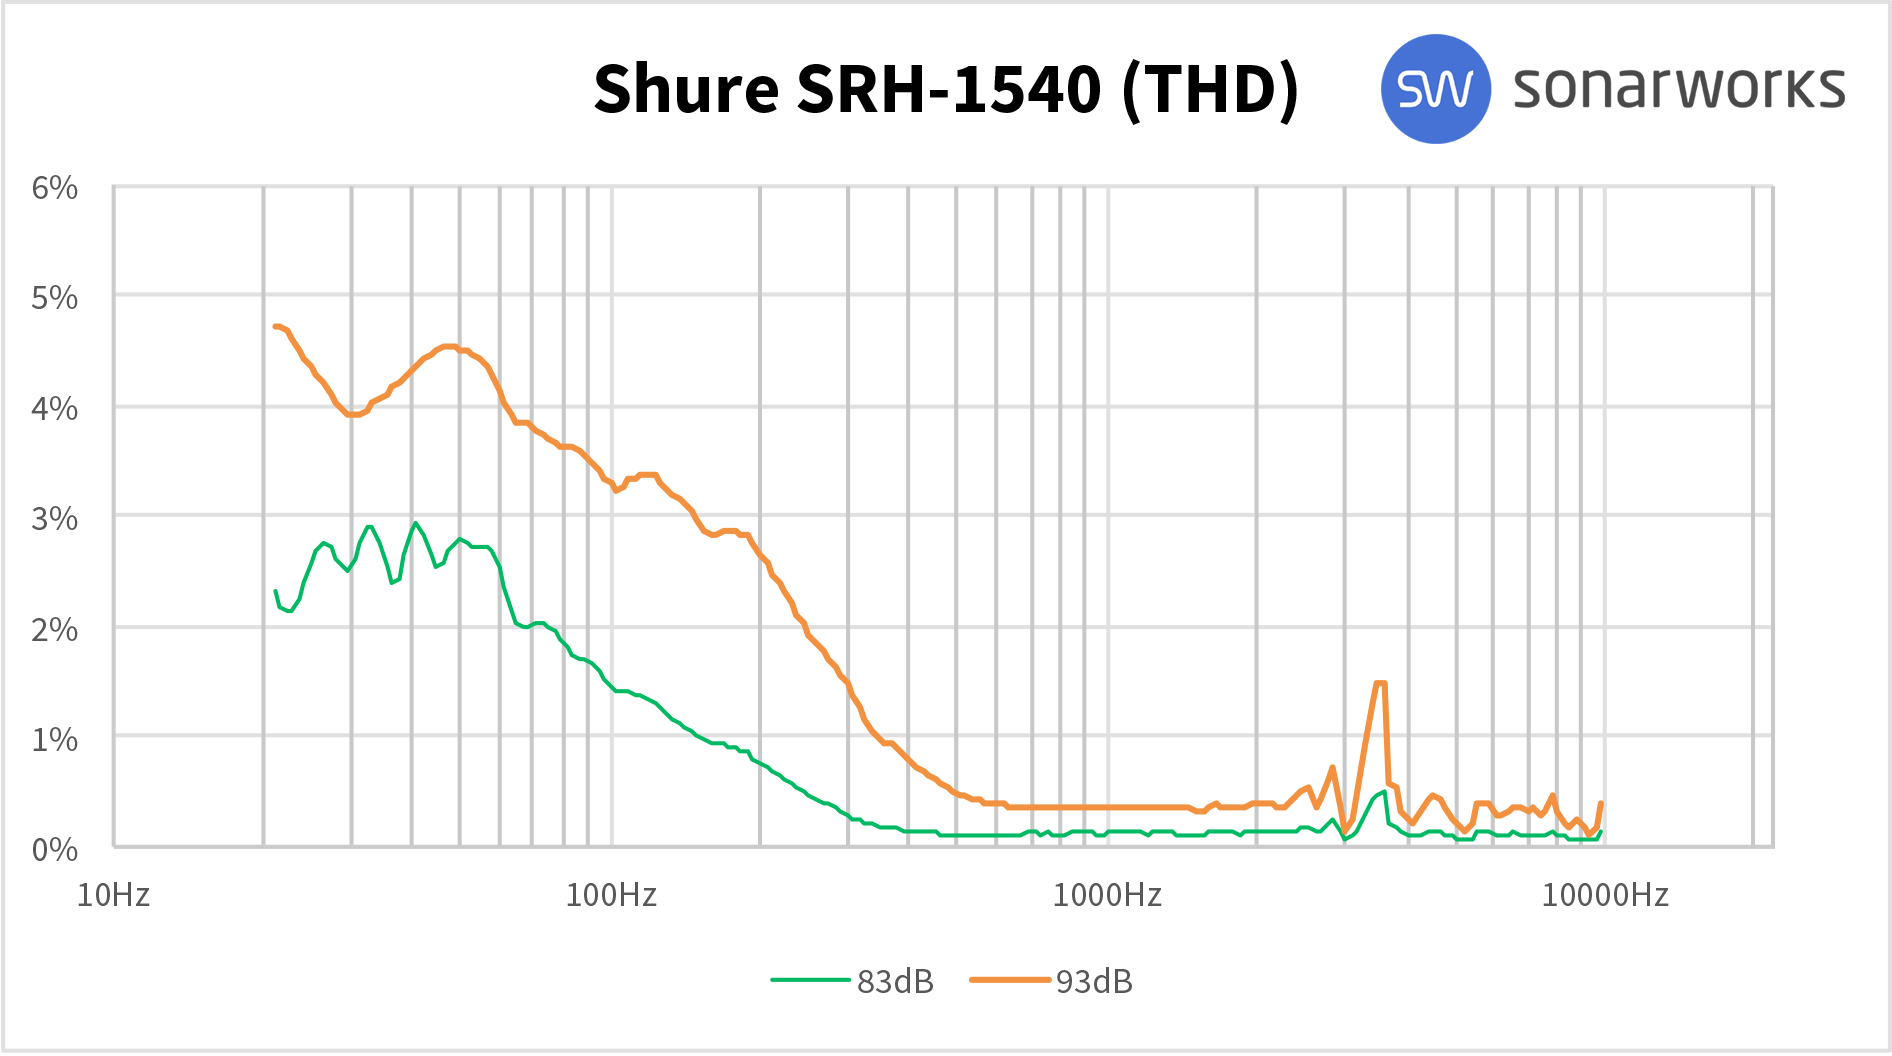This screenshot has width=1892, height=1056.
Task: Click the green 83dB legend line icon
Action: coord(810,981)
